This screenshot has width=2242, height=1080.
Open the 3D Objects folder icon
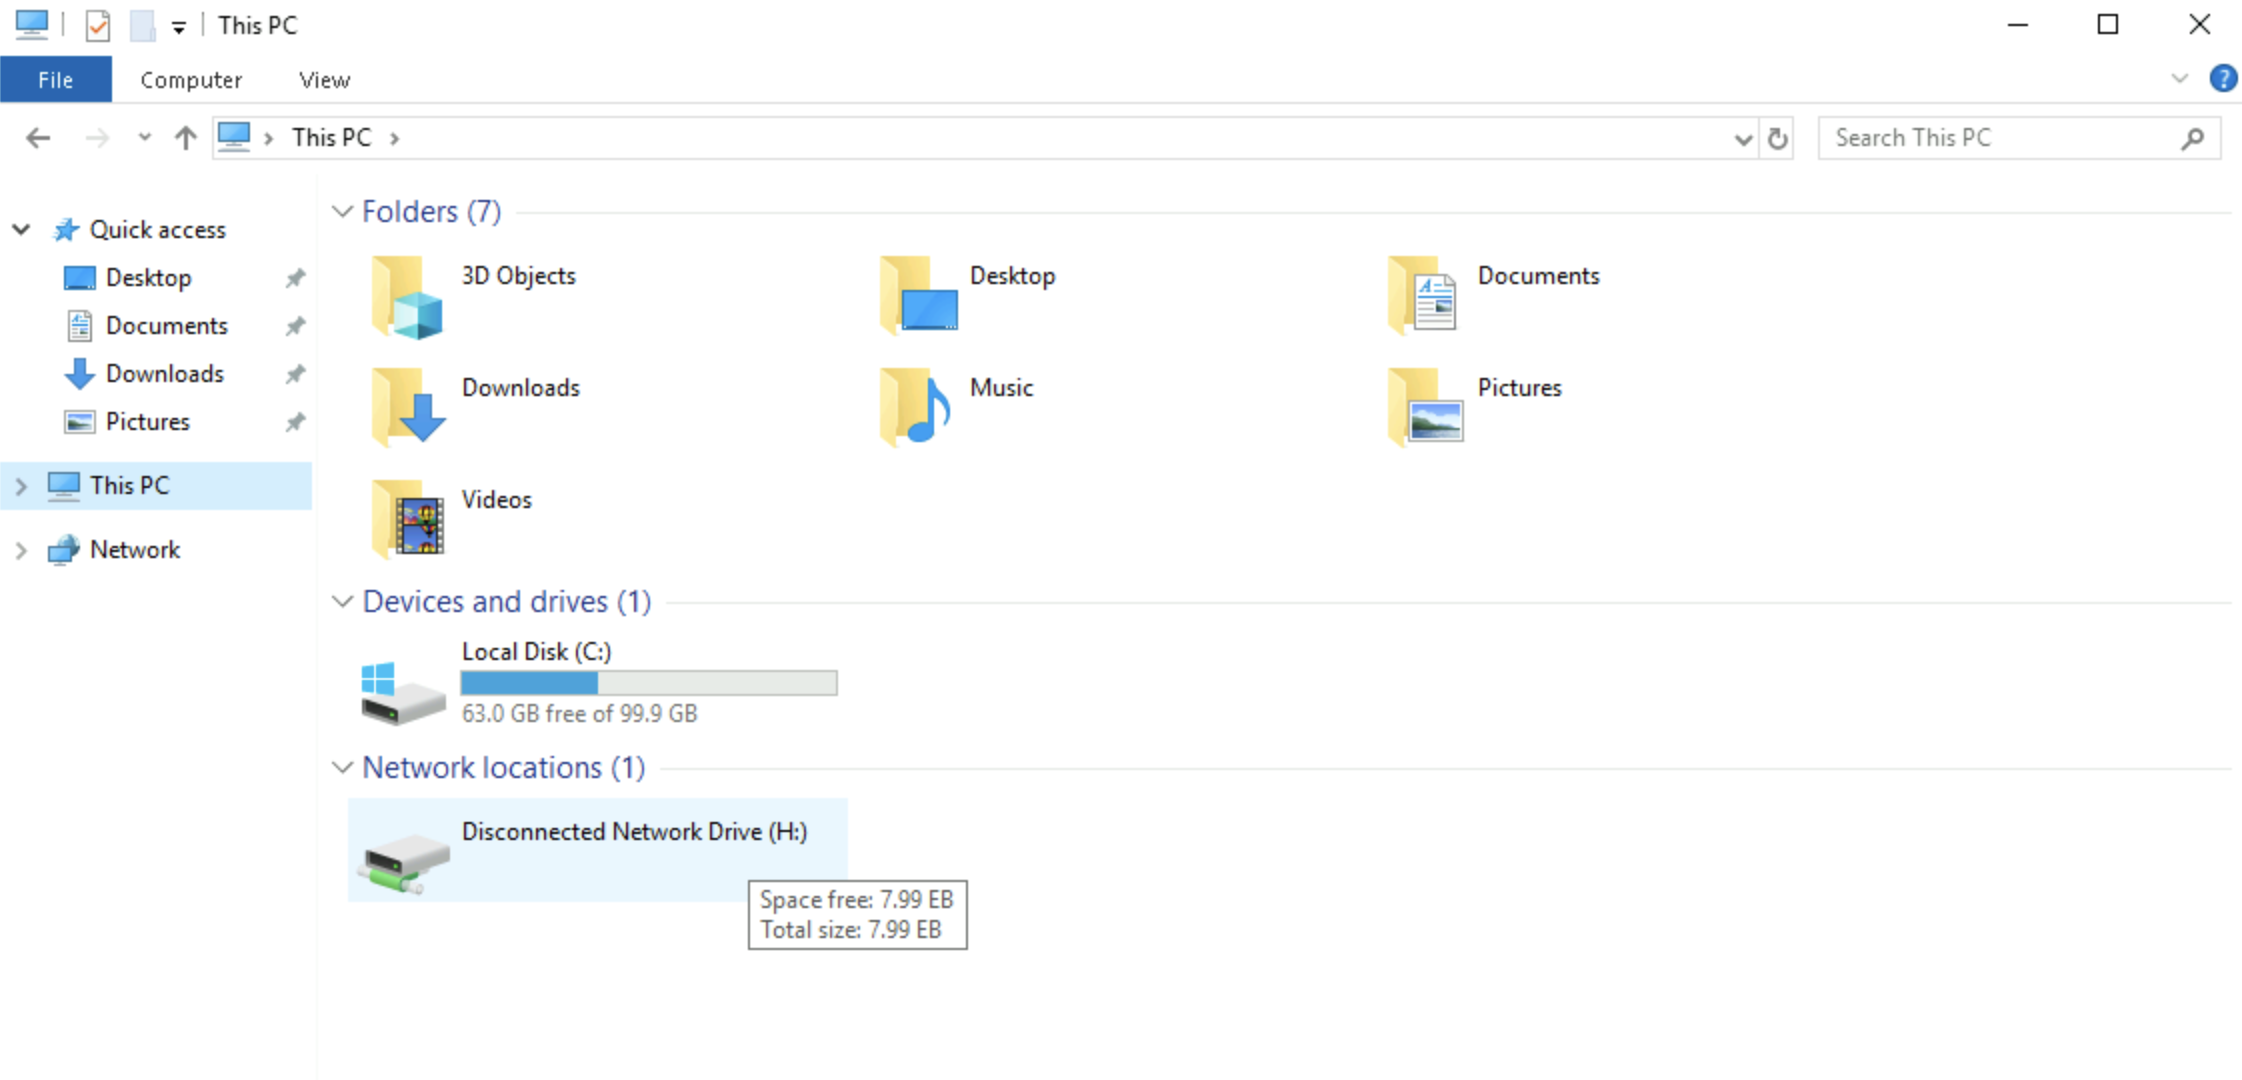[407, 297]
